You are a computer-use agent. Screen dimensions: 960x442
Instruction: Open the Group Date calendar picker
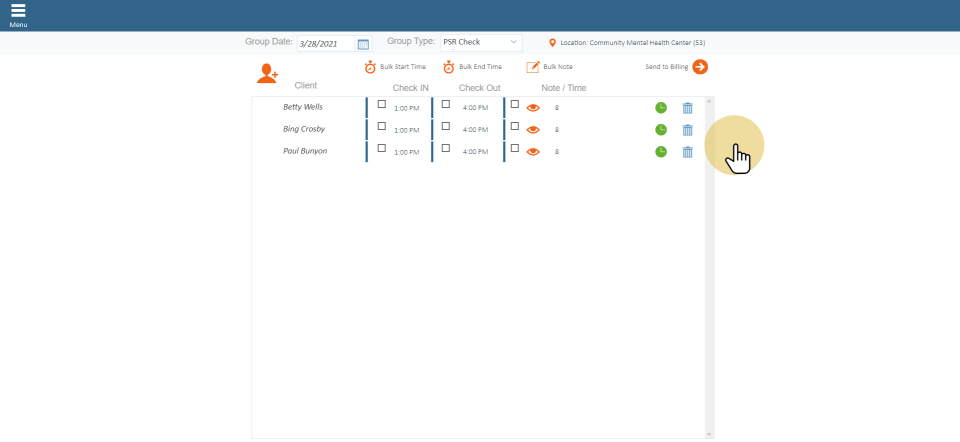point(363,44)
